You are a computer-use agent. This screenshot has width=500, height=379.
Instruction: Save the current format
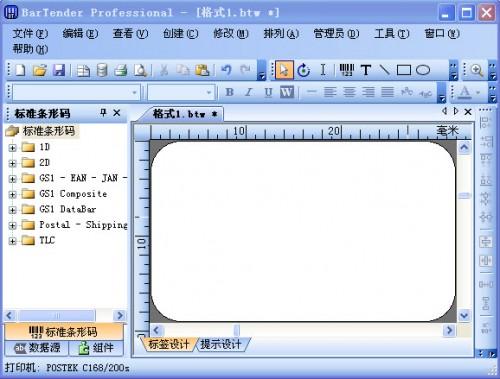tap(59, 70)
